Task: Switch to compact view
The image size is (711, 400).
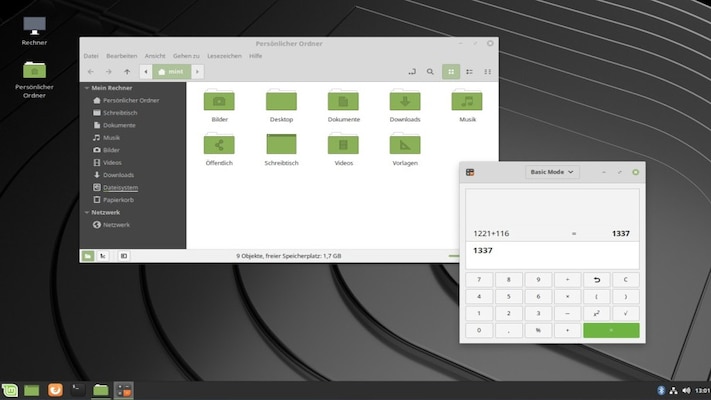Action: pos(487,72)
